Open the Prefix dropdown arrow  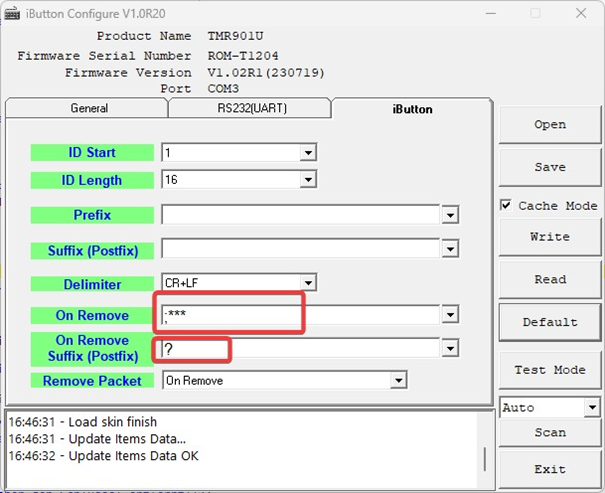[x=450, y=215]
